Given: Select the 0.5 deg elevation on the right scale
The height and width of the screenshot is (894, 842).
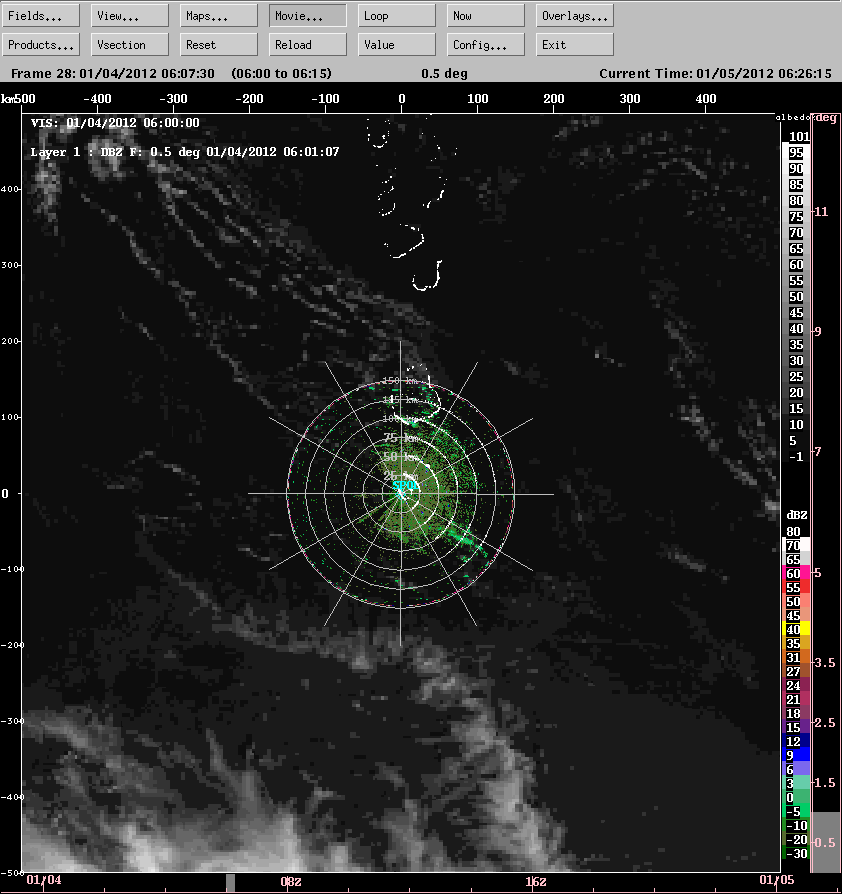Looking at the screenshot, I should tap(826, 842).
